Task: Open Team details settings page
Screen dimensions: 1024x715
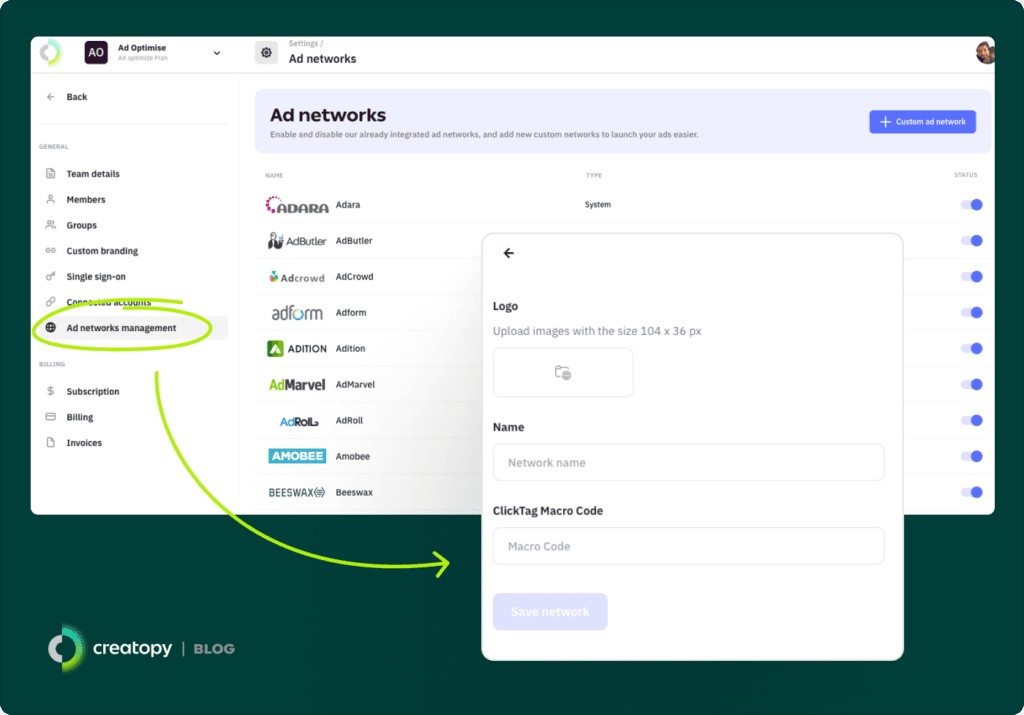Action: pyautogui.click(x=93, y=174)
